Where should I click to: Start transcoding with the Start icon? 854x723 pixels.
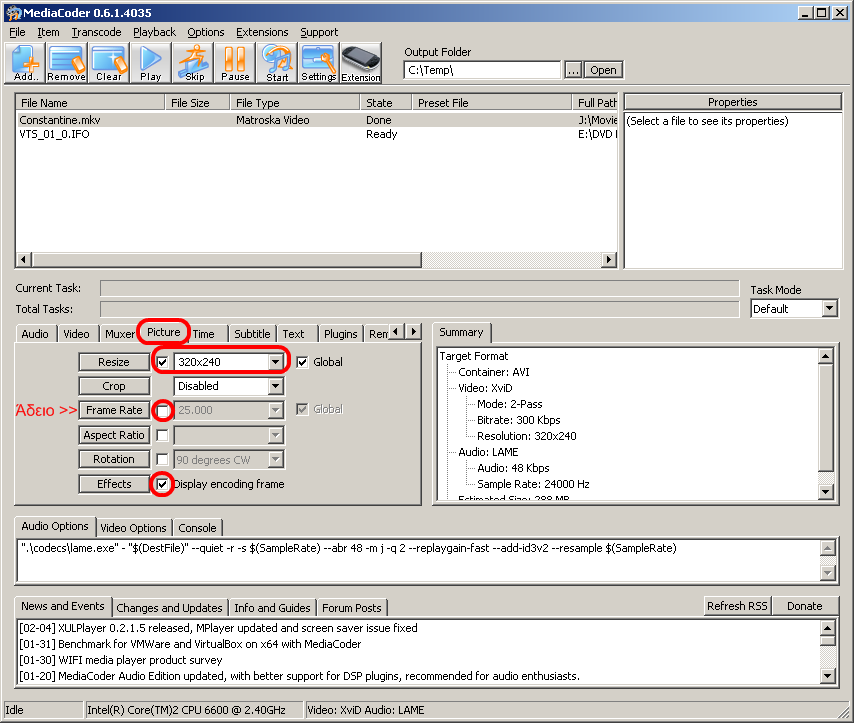277,63
